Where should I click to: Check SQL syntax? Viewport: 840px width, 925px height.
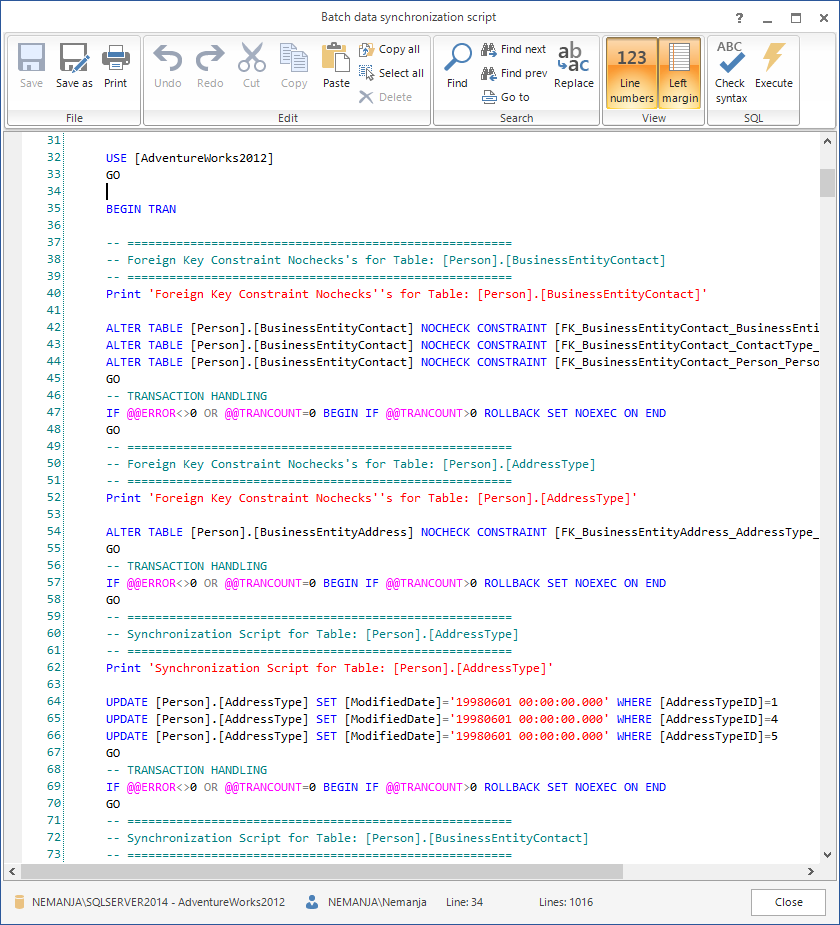[x=730, y=73]
